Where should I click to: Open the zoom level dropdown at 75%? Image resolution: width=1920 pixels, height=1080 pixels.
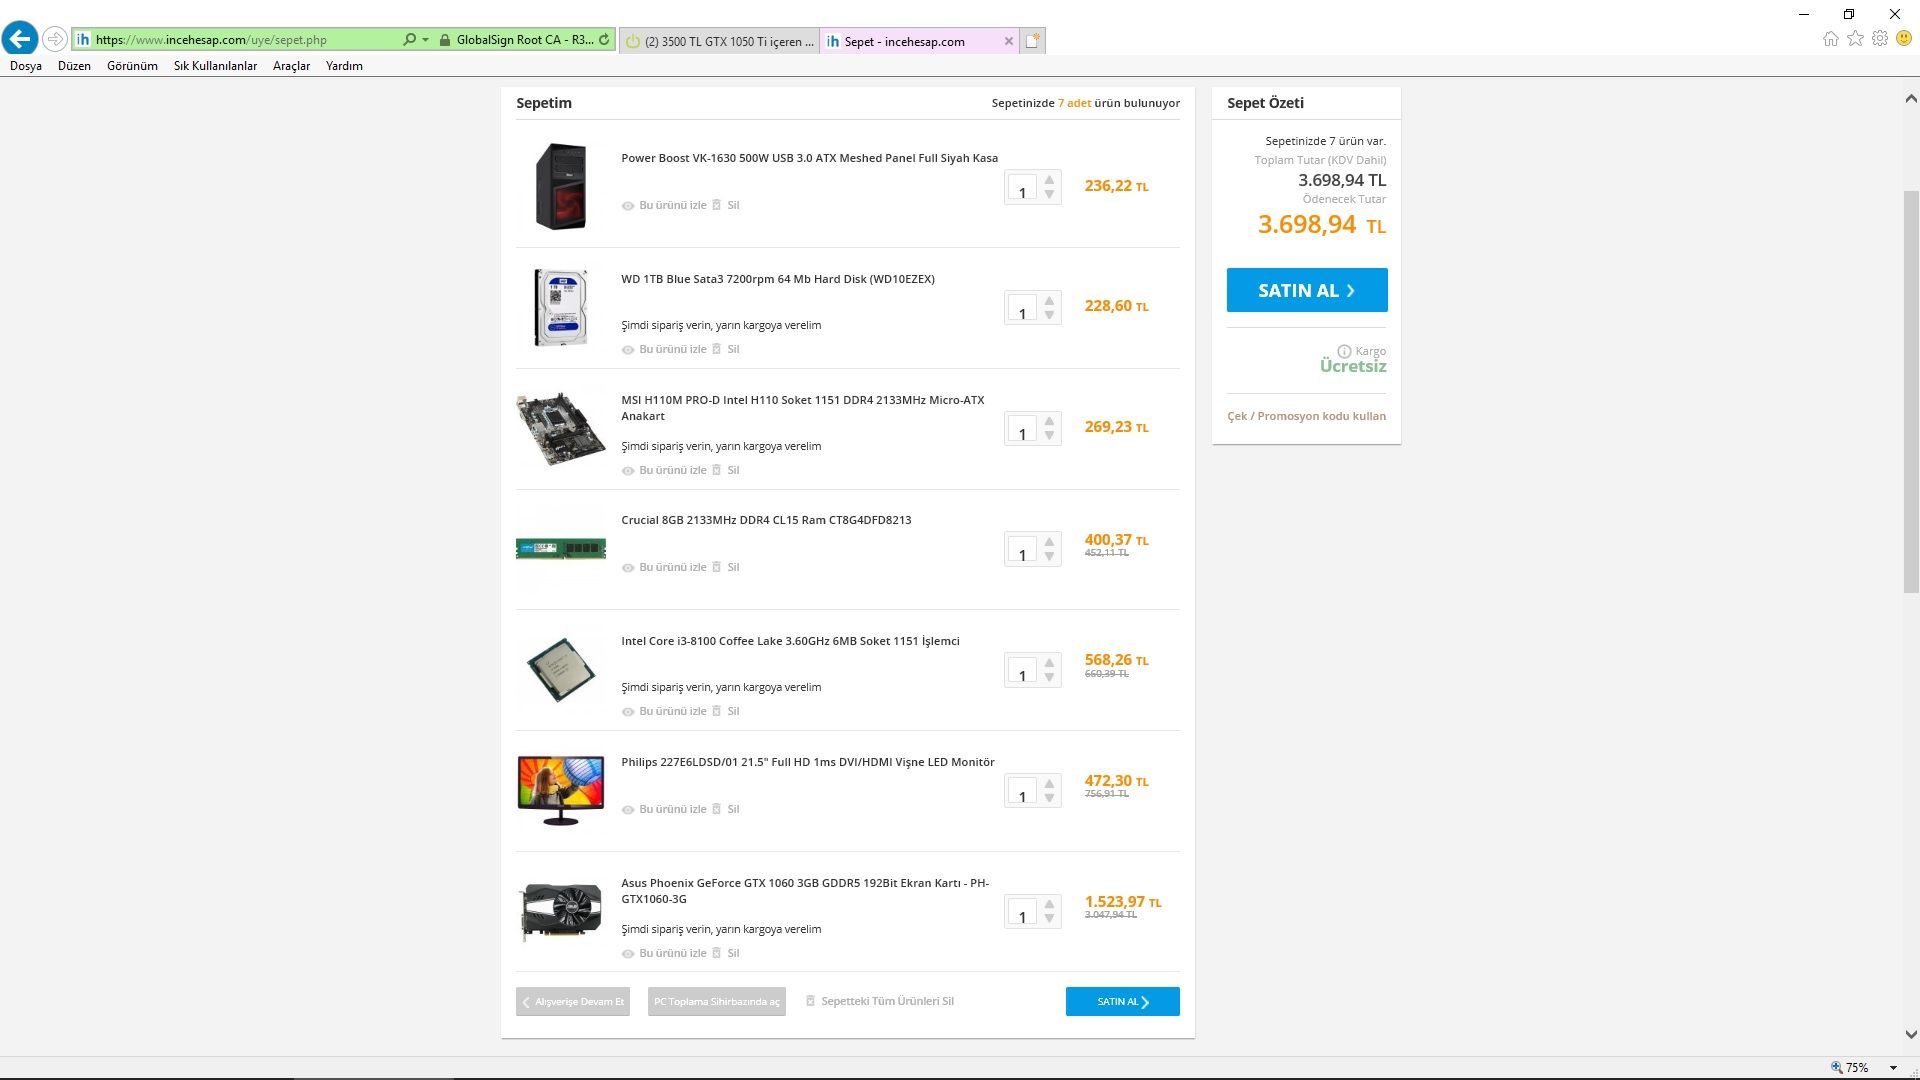click(1893, 1068)
